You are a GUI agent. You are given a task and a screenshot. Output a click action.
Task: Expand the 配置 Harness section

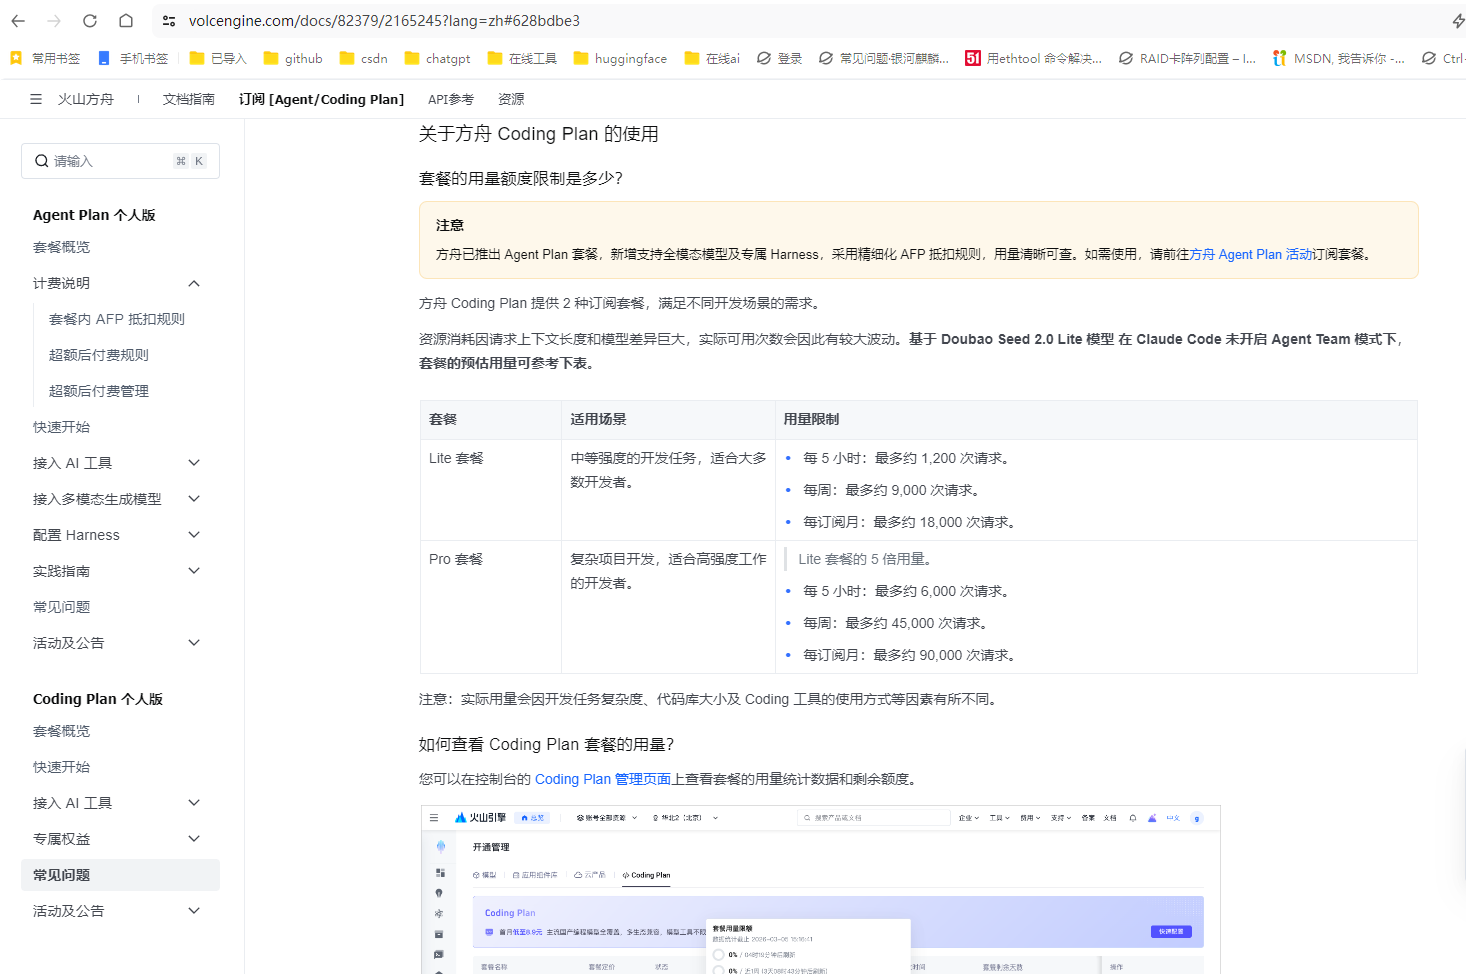194,535
